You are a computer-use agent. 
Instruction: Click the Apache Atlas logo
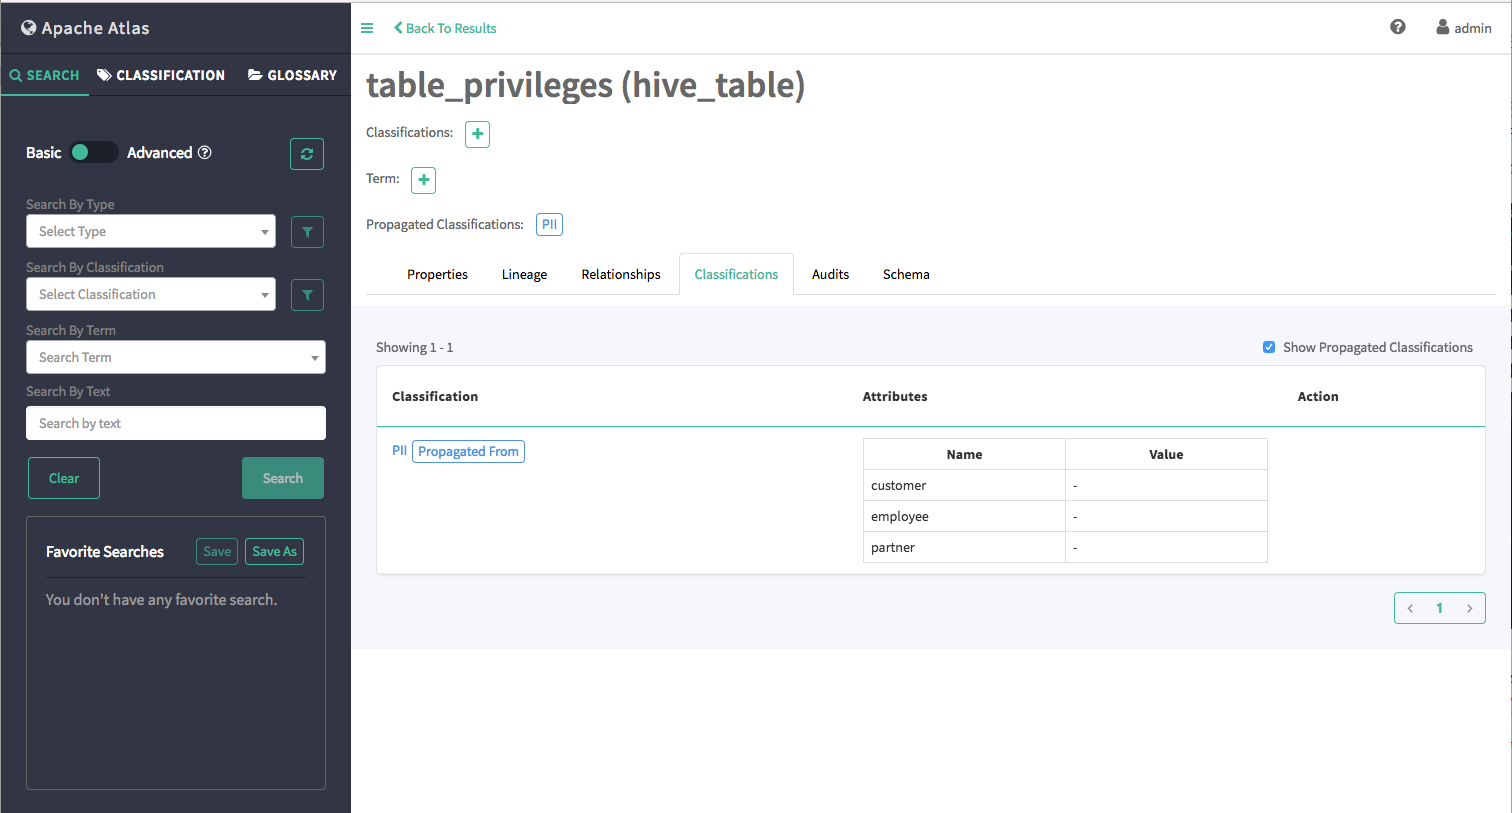(85, 28)
